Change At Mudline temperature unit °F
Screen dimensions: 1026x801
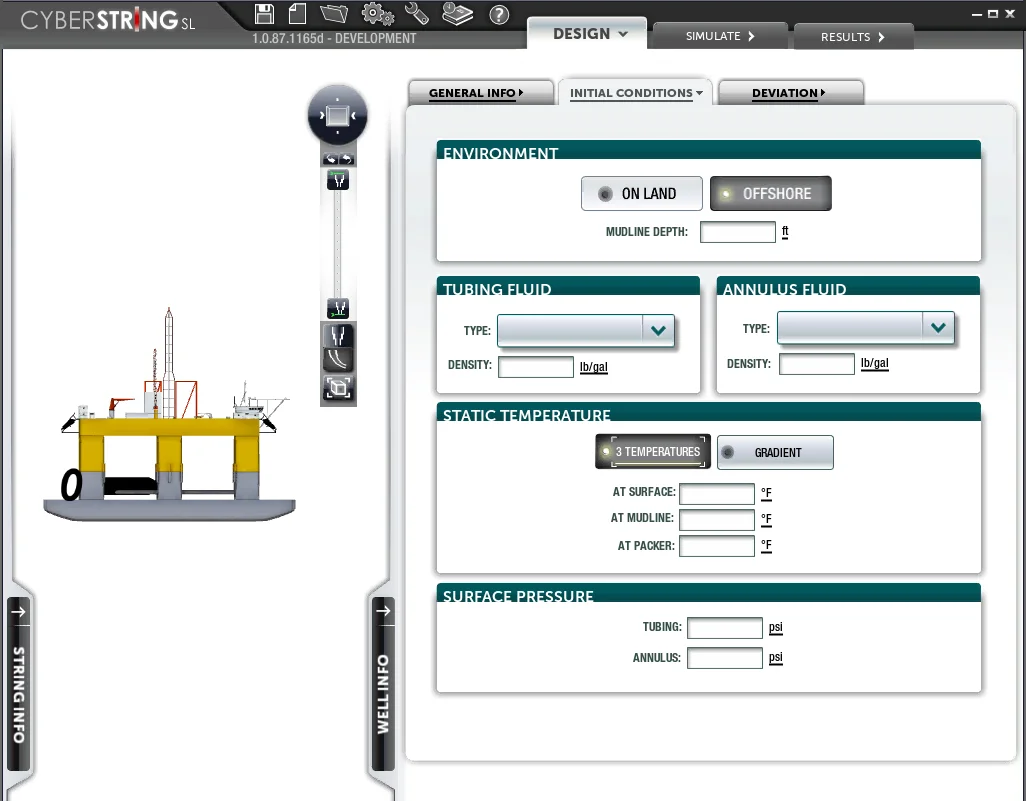[x=766, y=519]
